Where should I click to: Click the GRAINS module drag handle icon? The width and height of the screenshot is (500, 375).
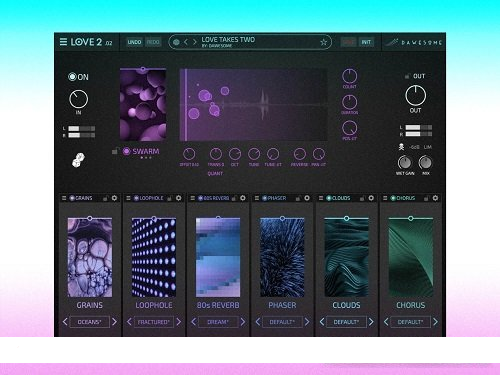[64, 198]
